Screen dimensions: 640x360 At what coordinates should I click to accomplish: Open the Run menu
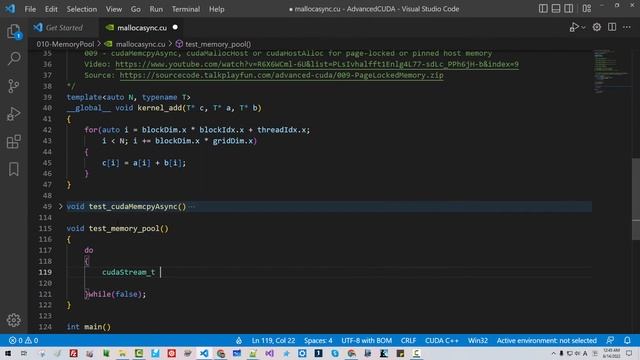point(156,9)
